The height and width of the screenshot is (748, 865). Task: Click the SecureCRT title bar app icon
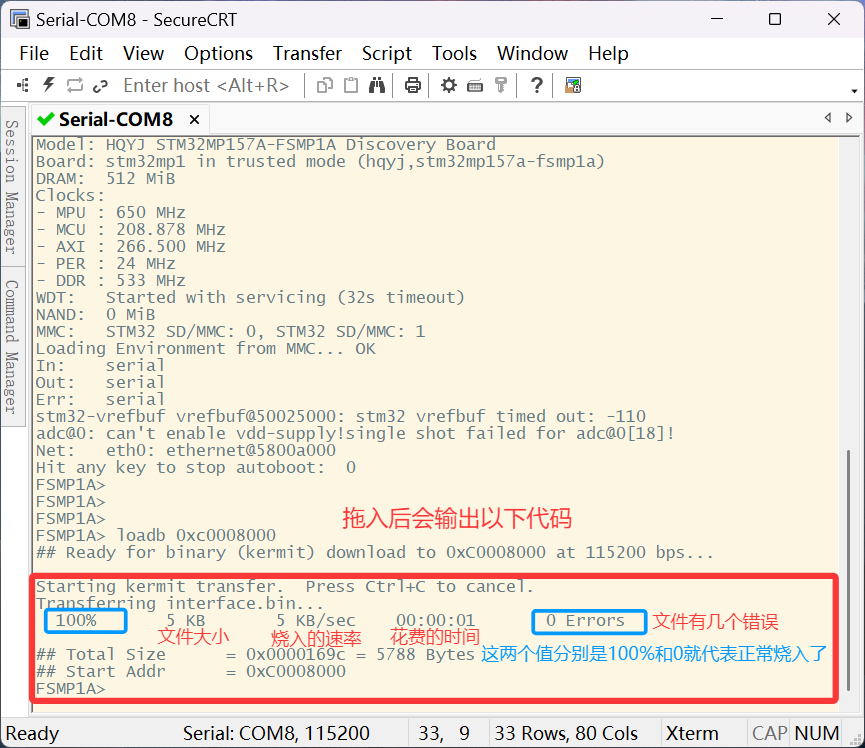coord(20,19)
